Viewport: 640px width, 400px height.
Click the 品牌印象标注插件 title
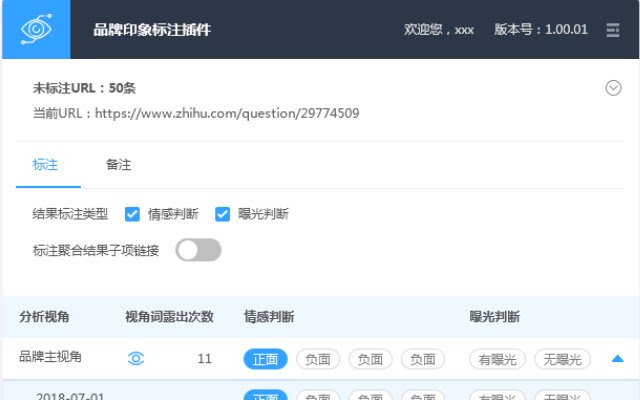click(152, 30)
